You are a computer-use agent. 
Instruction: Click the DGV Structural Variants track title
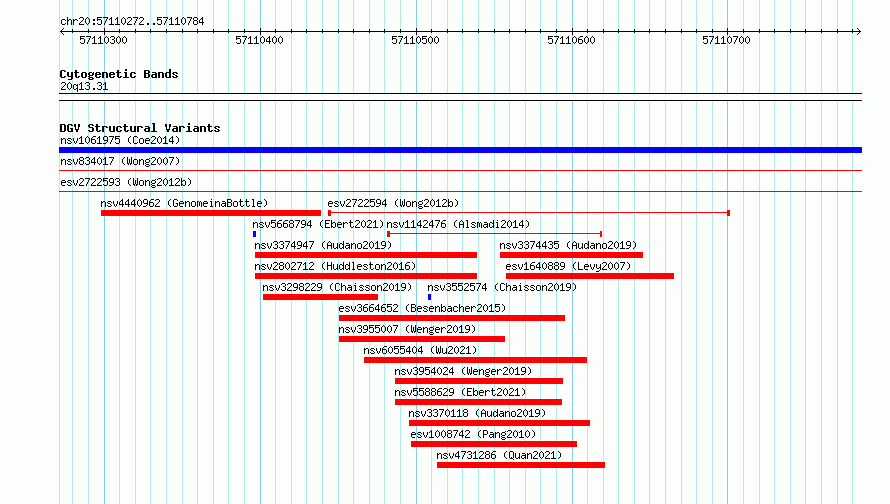(x=140, y=128)
